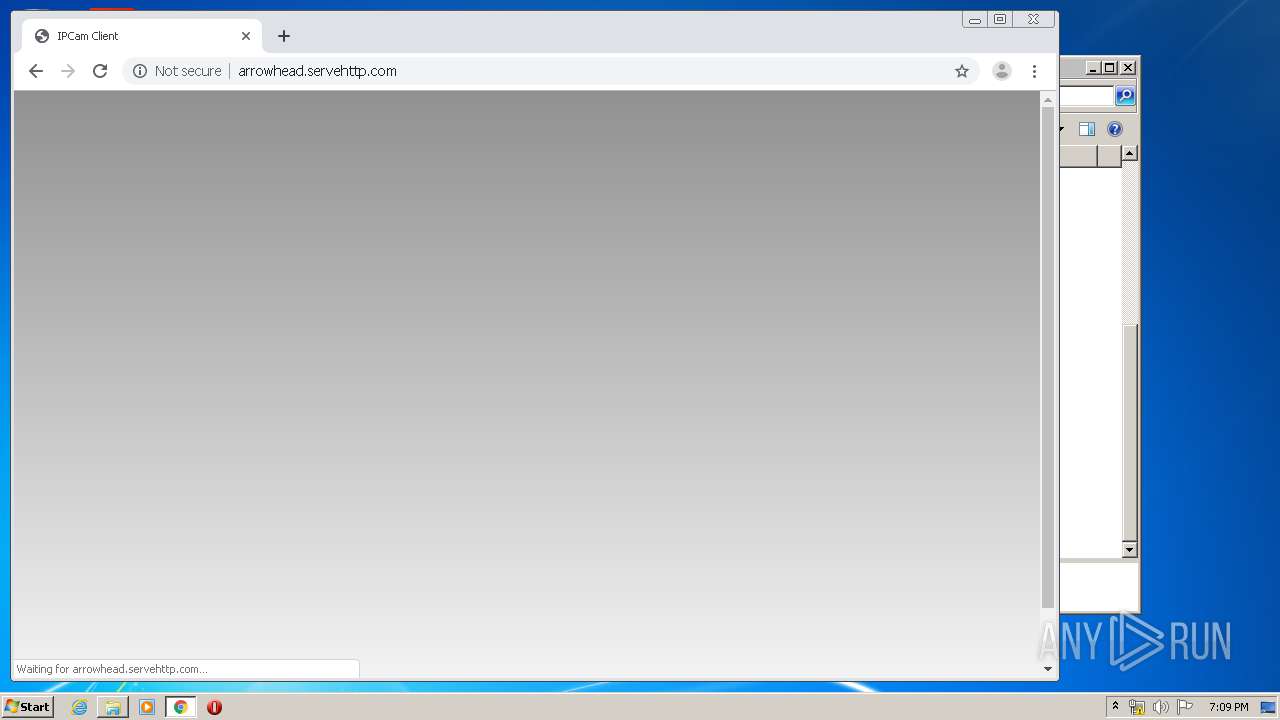The image size is (1280, 720).
Task: Open help in the background window
Action: [x=1115, y=129]
